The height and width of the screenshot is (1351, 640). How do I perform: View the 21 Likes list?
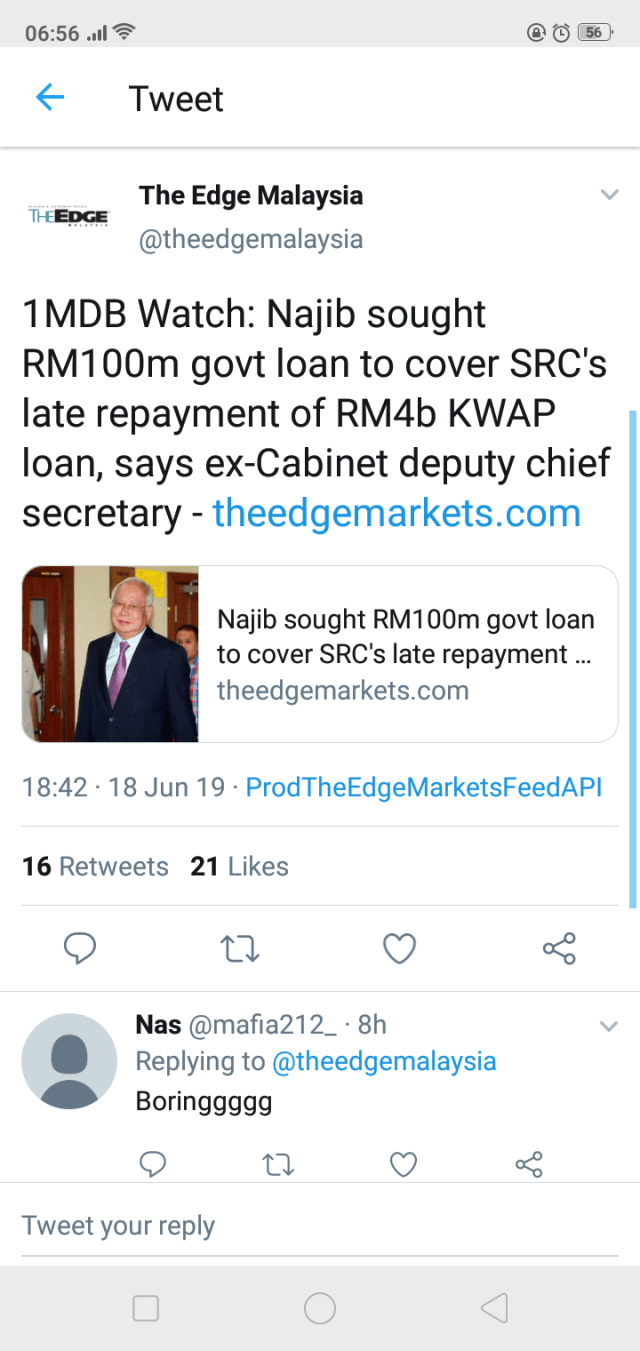click(239, 866)
